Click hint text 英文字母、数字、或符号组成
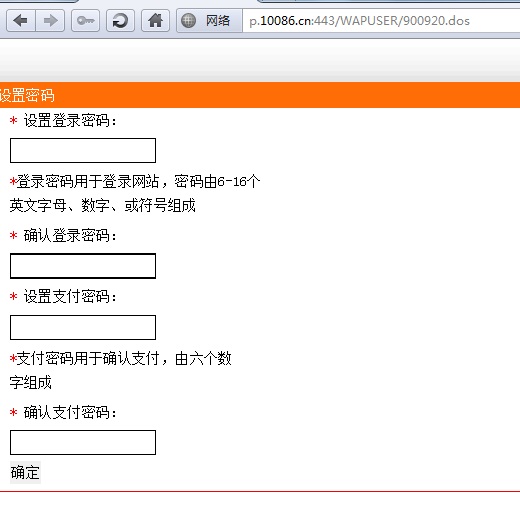Viewport: 520px width, 507px height. [x=102, y=205]
